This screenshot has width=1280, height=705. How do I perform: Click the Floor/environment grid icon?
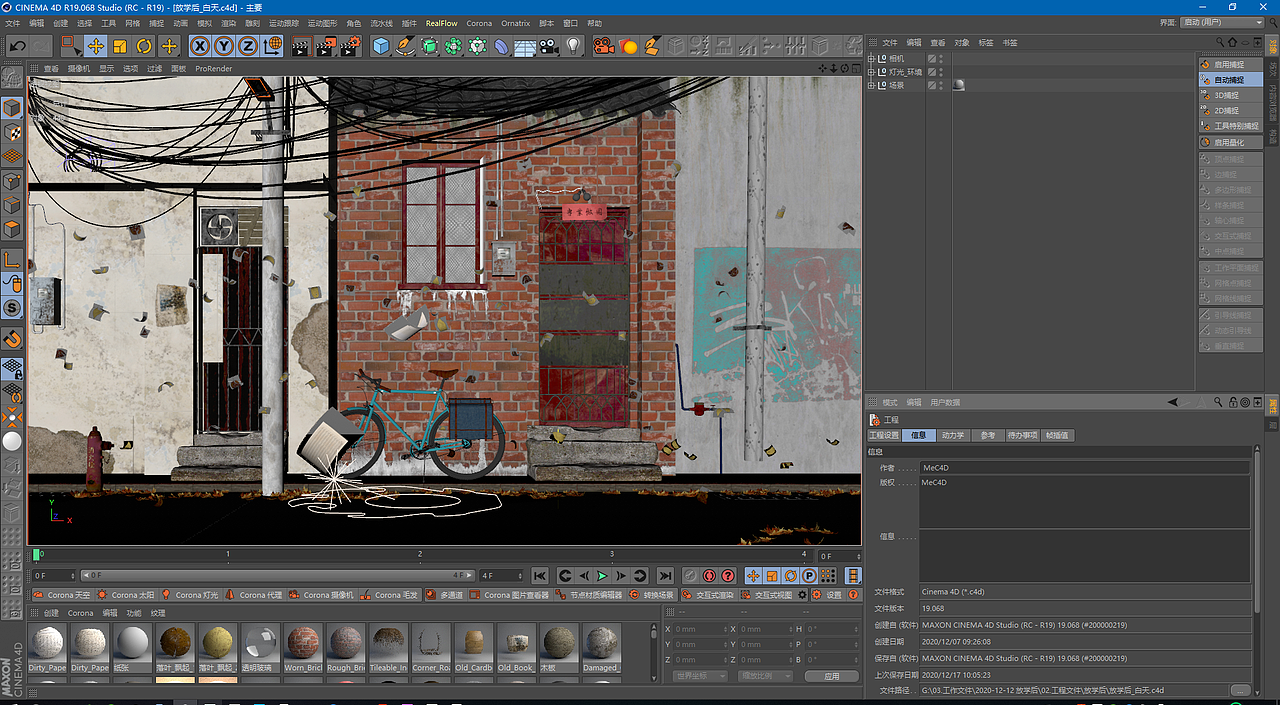[x=525, y=46]
